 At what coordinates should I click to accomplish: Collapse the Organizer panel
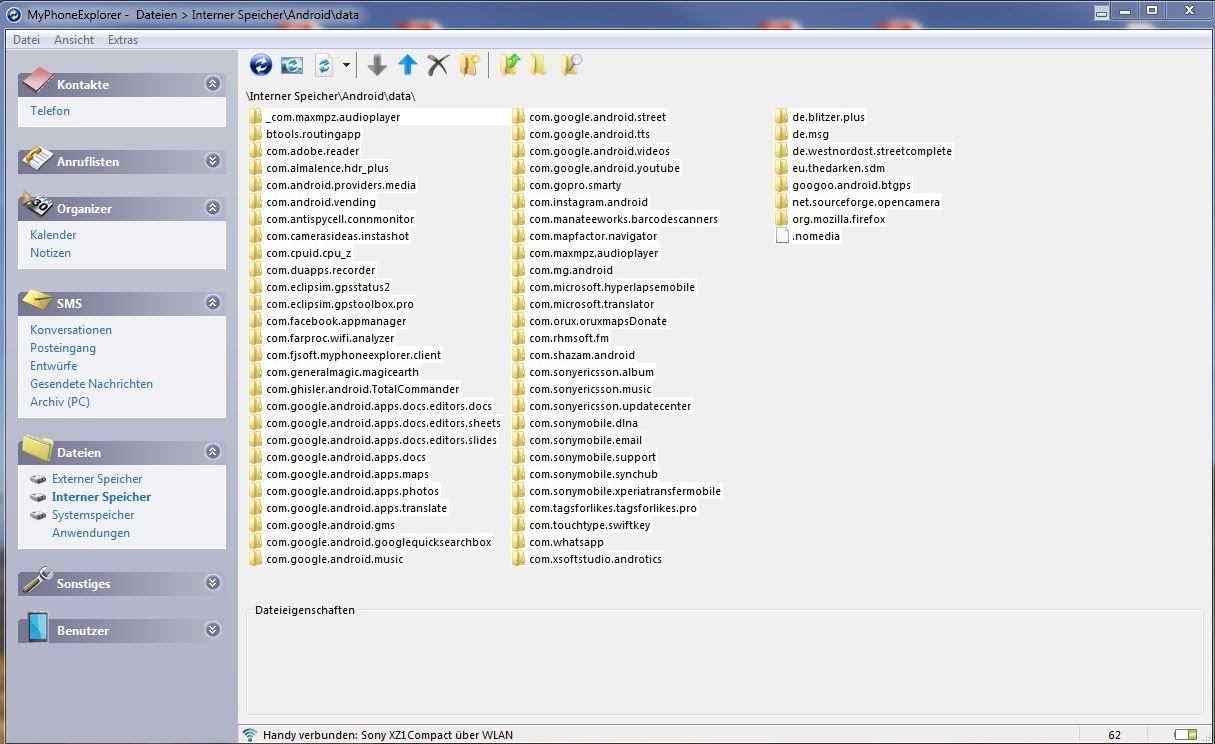pos(212,208)
